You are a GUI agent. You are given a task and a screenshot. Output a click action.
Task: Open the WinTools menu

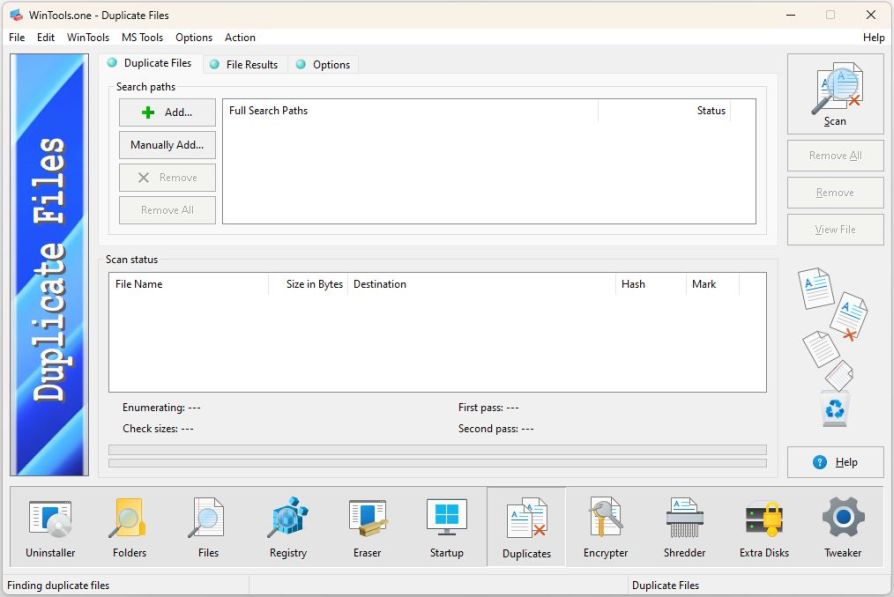88,37
